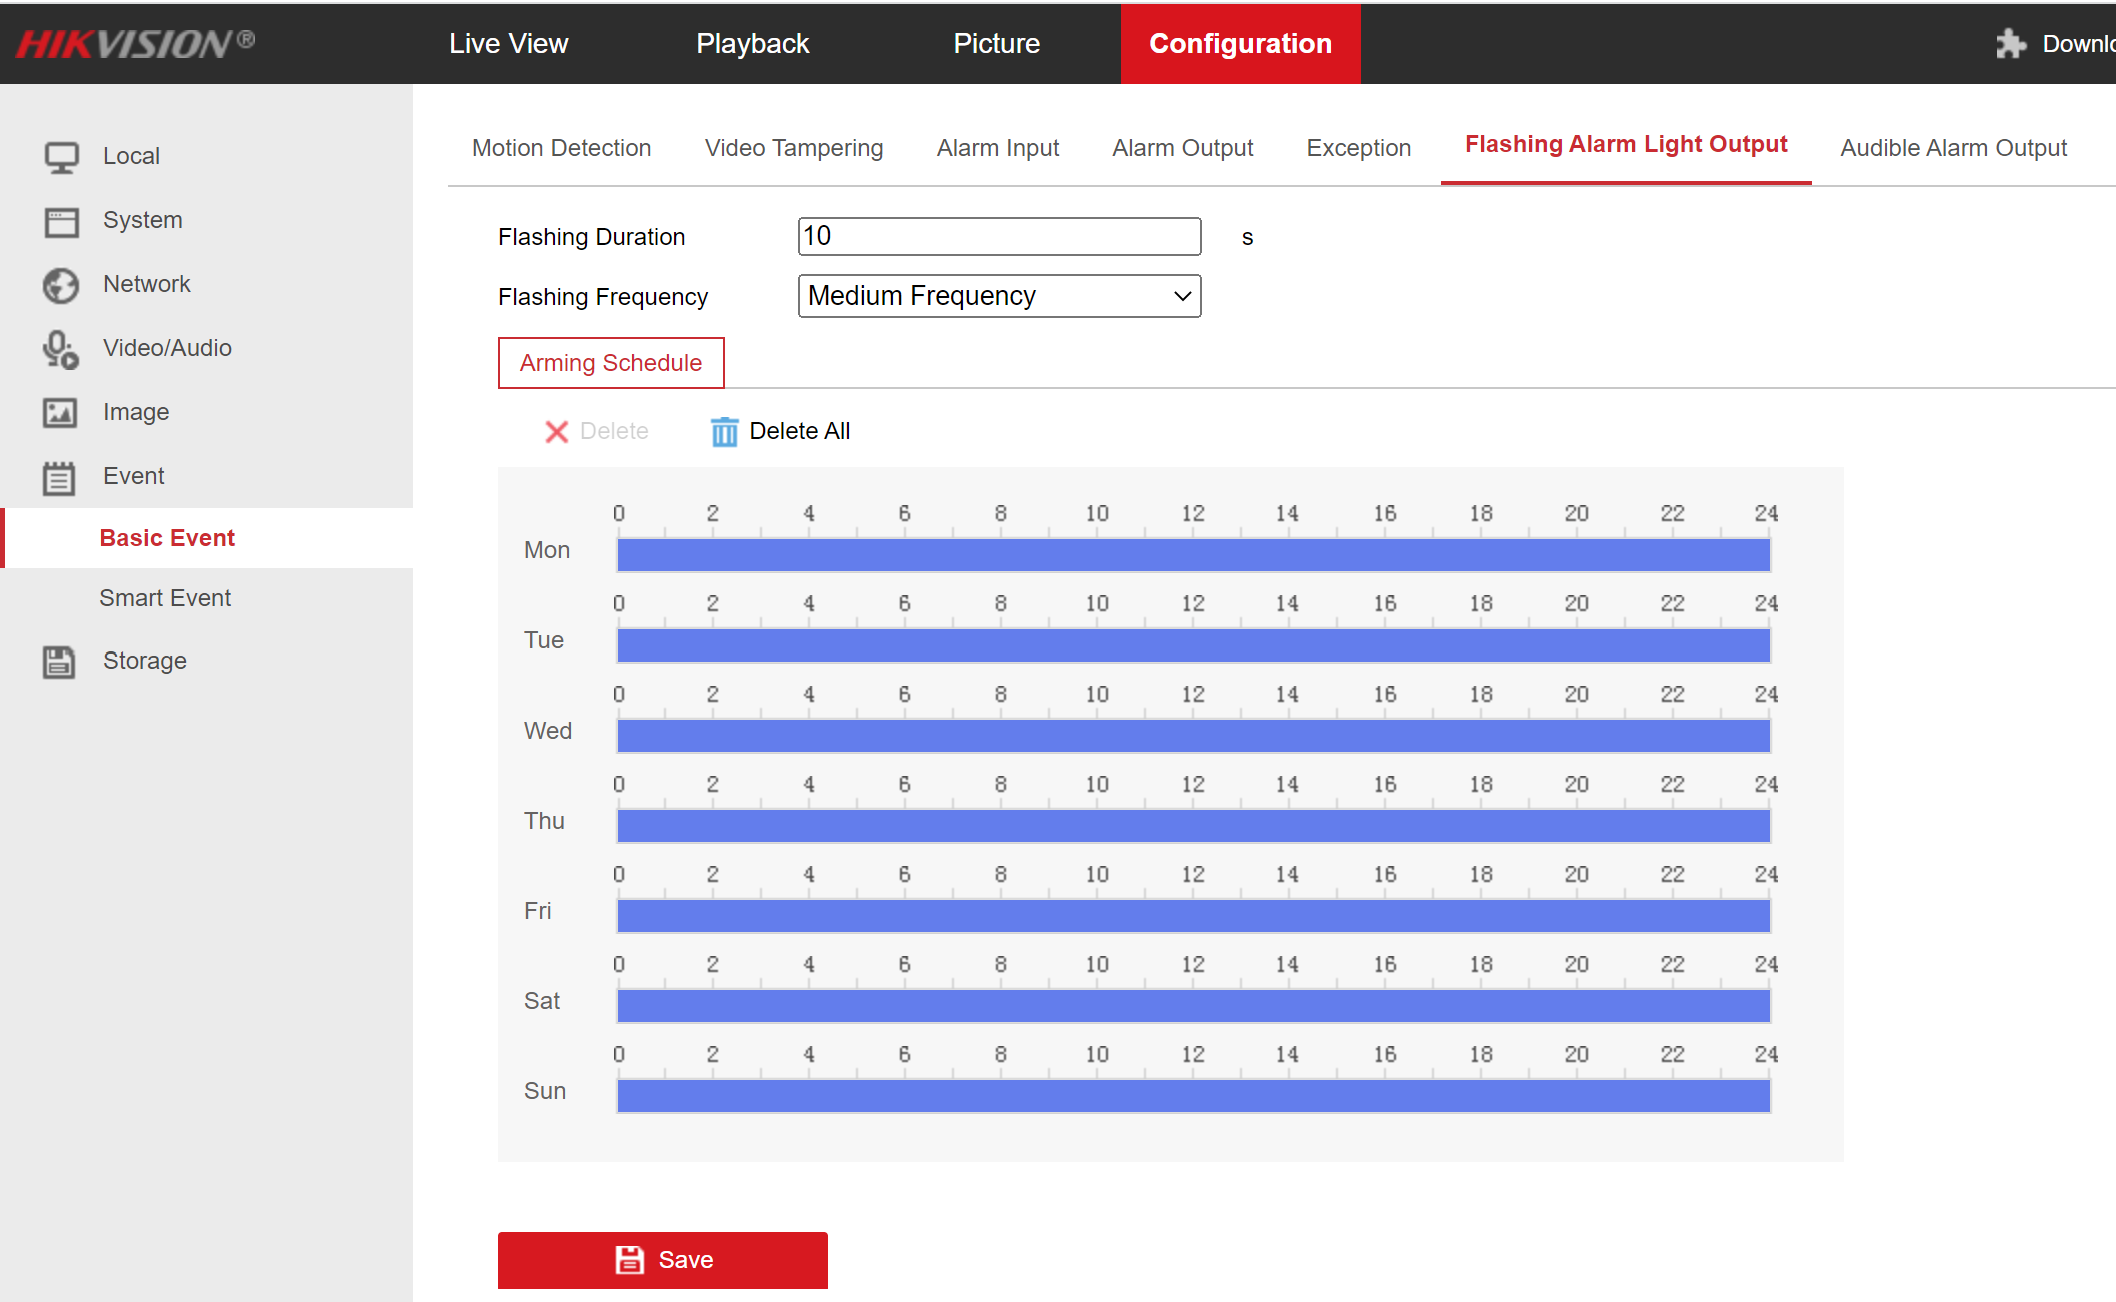Go to the Playback menu
2116x1302 pixels.
(x=752, y=43)
